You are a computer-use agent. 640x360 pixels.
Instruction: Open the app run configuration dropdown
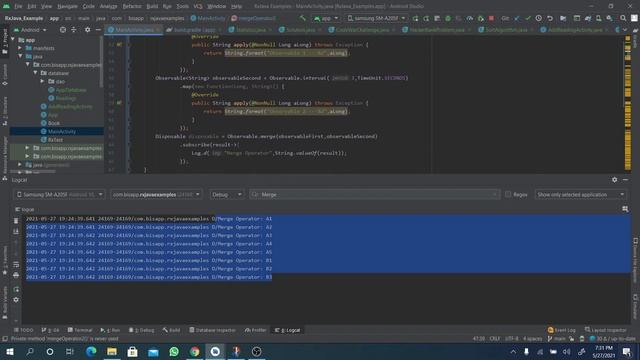click(x=326, y=18)
